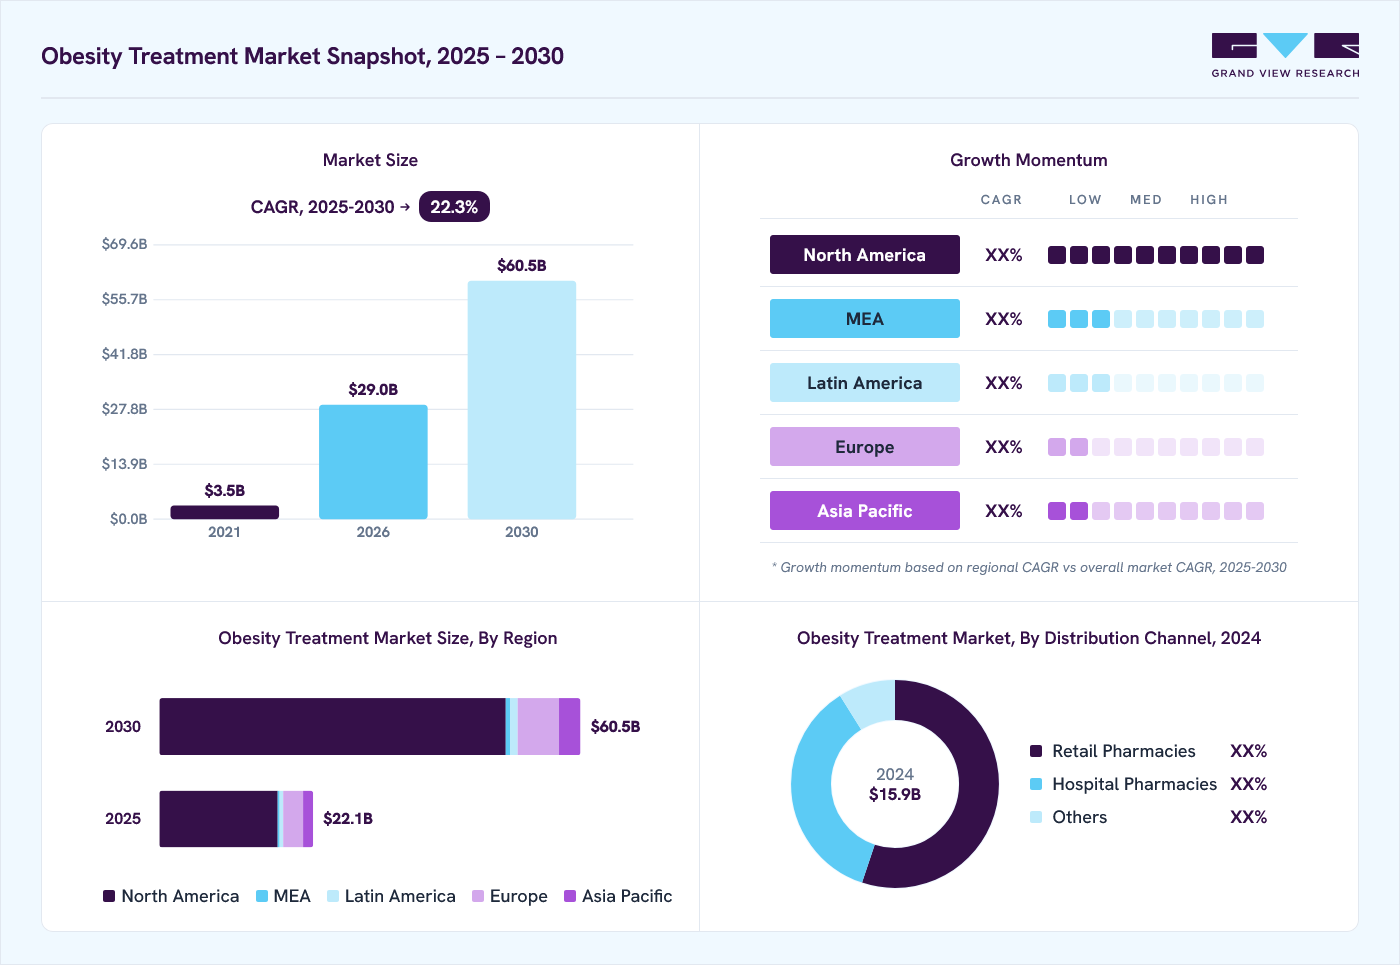Click the $29.0B value label
Viewport: 1400px width, 965px height.
pos(373,390)
